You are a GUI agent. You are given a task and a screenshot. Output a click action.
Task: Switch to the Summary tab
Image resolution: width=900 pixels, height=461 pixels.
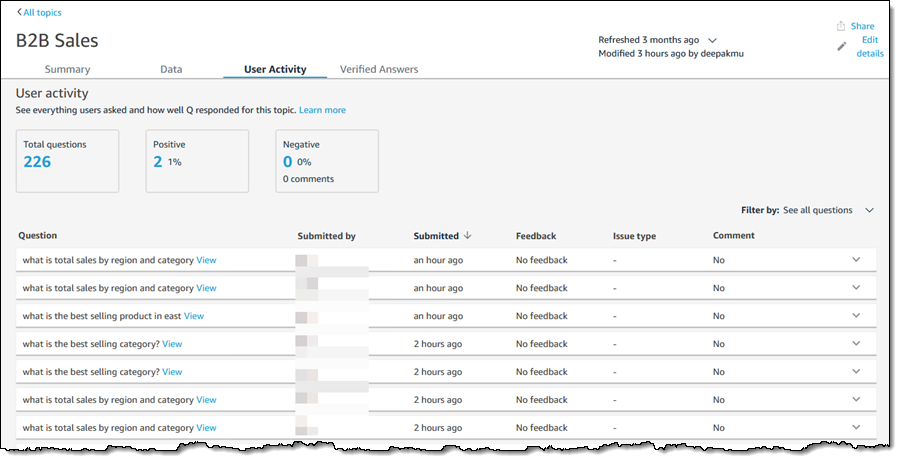click(x=67, y=69)
